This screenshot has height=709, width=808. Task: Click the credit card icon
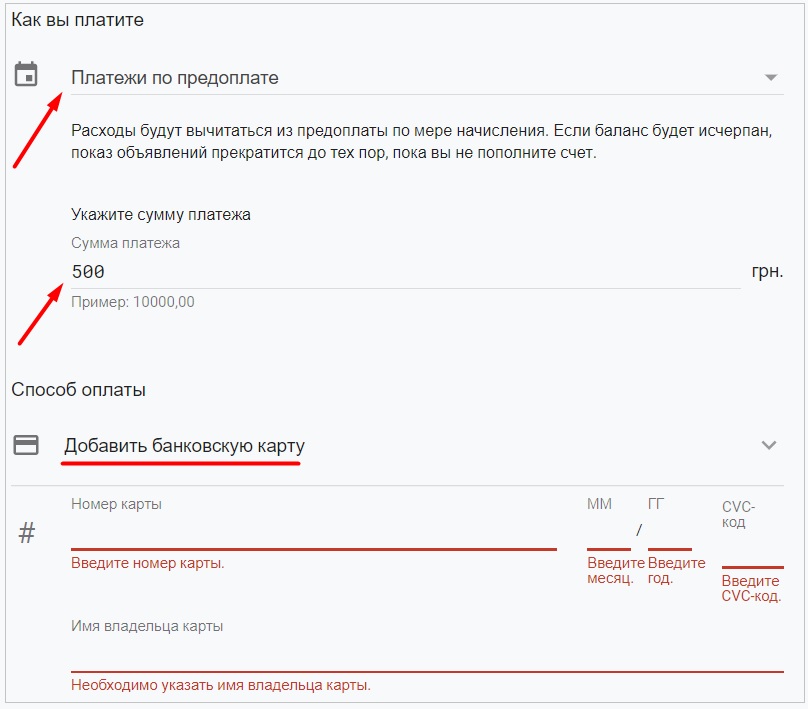click(26, 445)
